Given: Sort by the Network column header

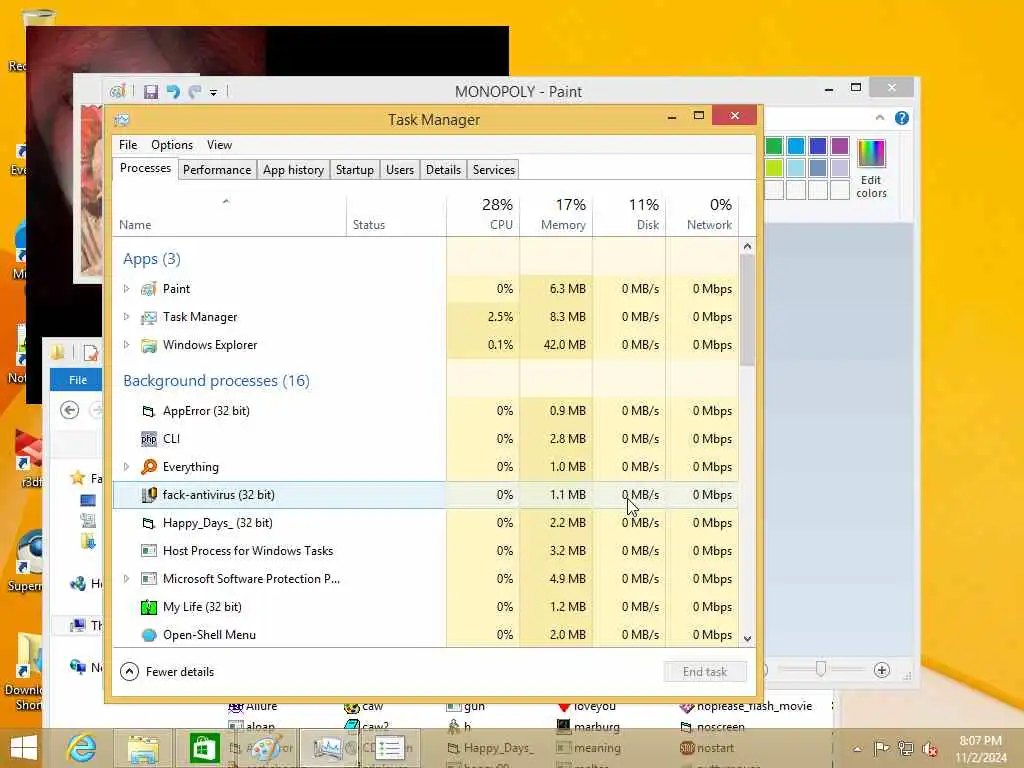Looking at the screenshot, I should pos(703,215).
